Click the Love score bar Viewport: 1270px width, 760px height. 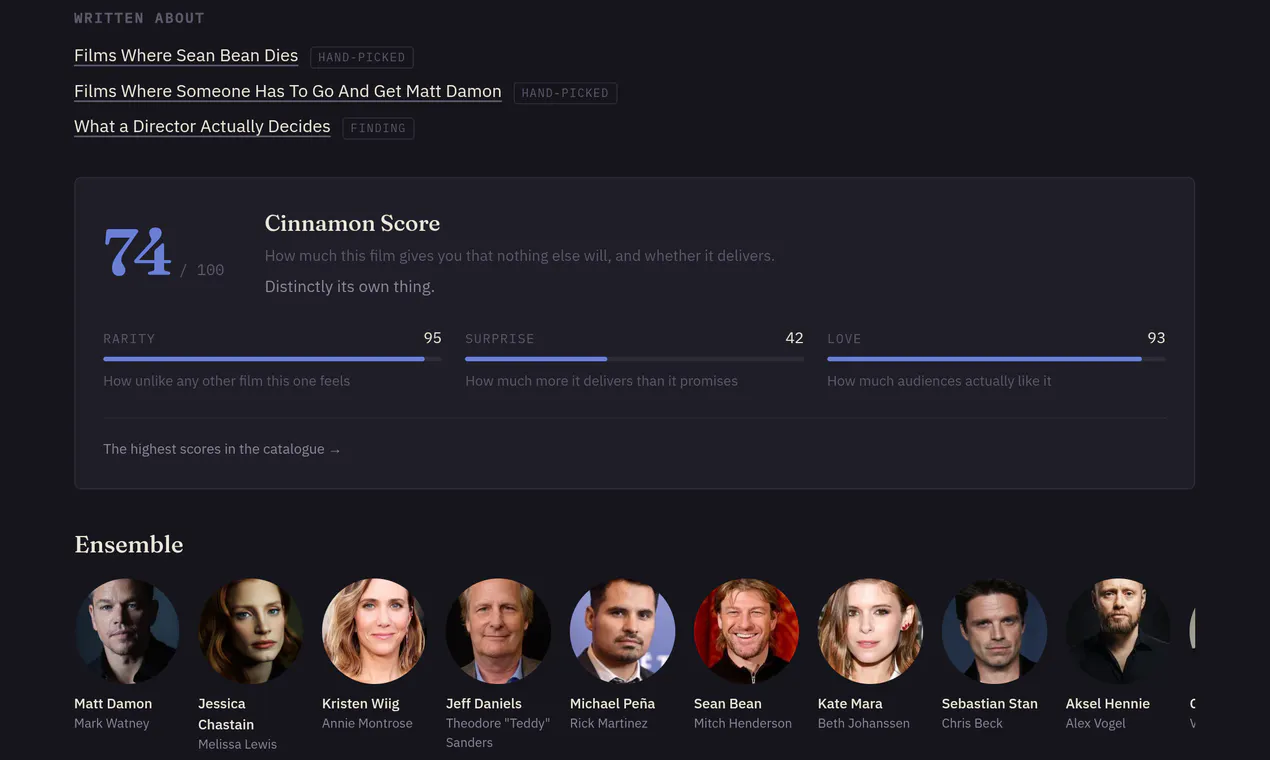point(996,358)
